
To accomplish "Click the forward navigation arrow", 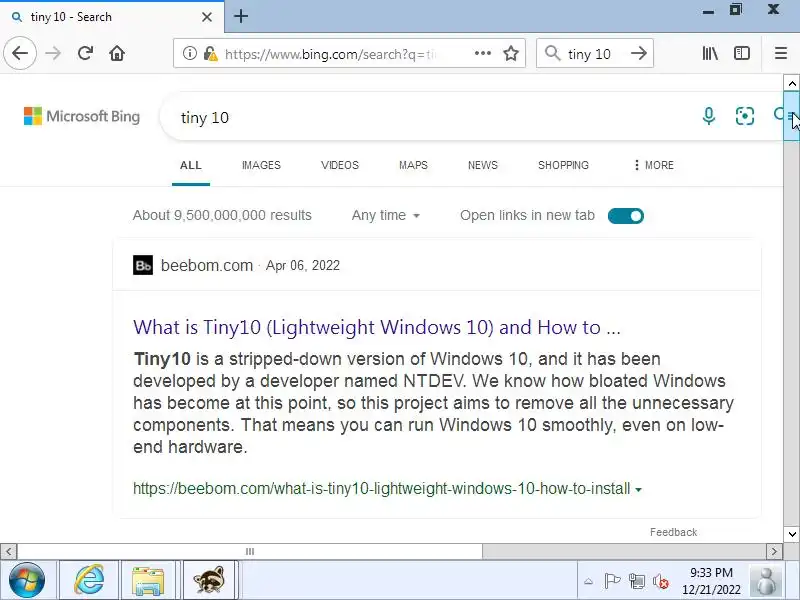I will [x=53, y=53].
